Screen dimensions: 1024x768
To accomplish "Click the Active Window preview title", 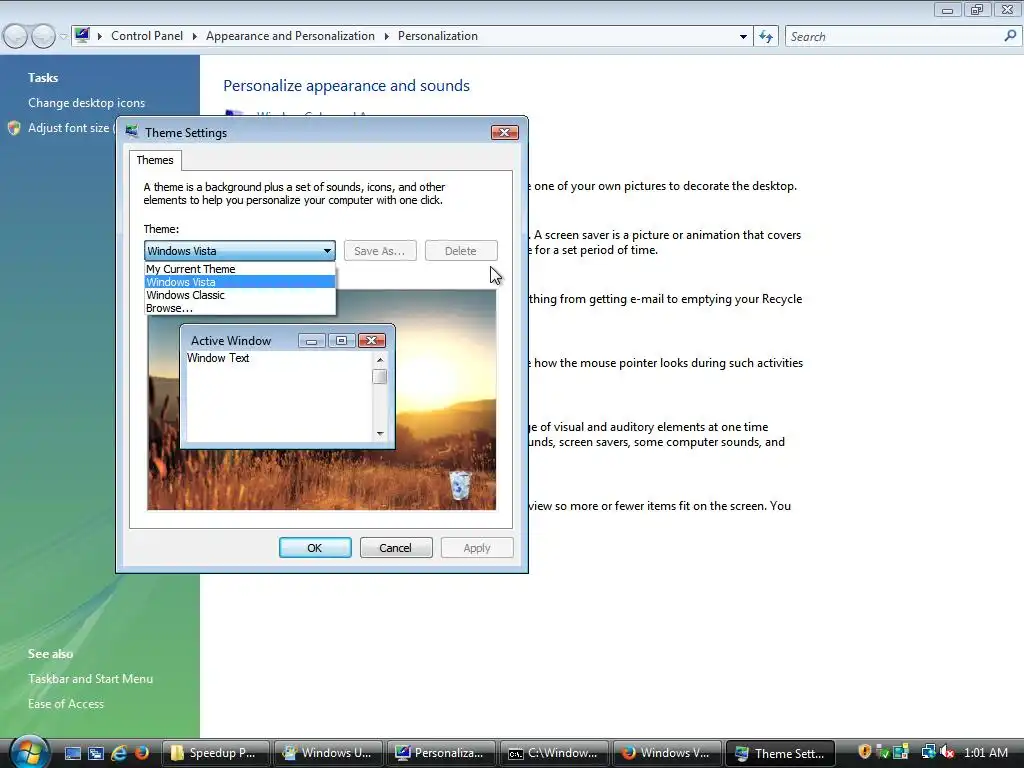I will (x=231, y=341).
